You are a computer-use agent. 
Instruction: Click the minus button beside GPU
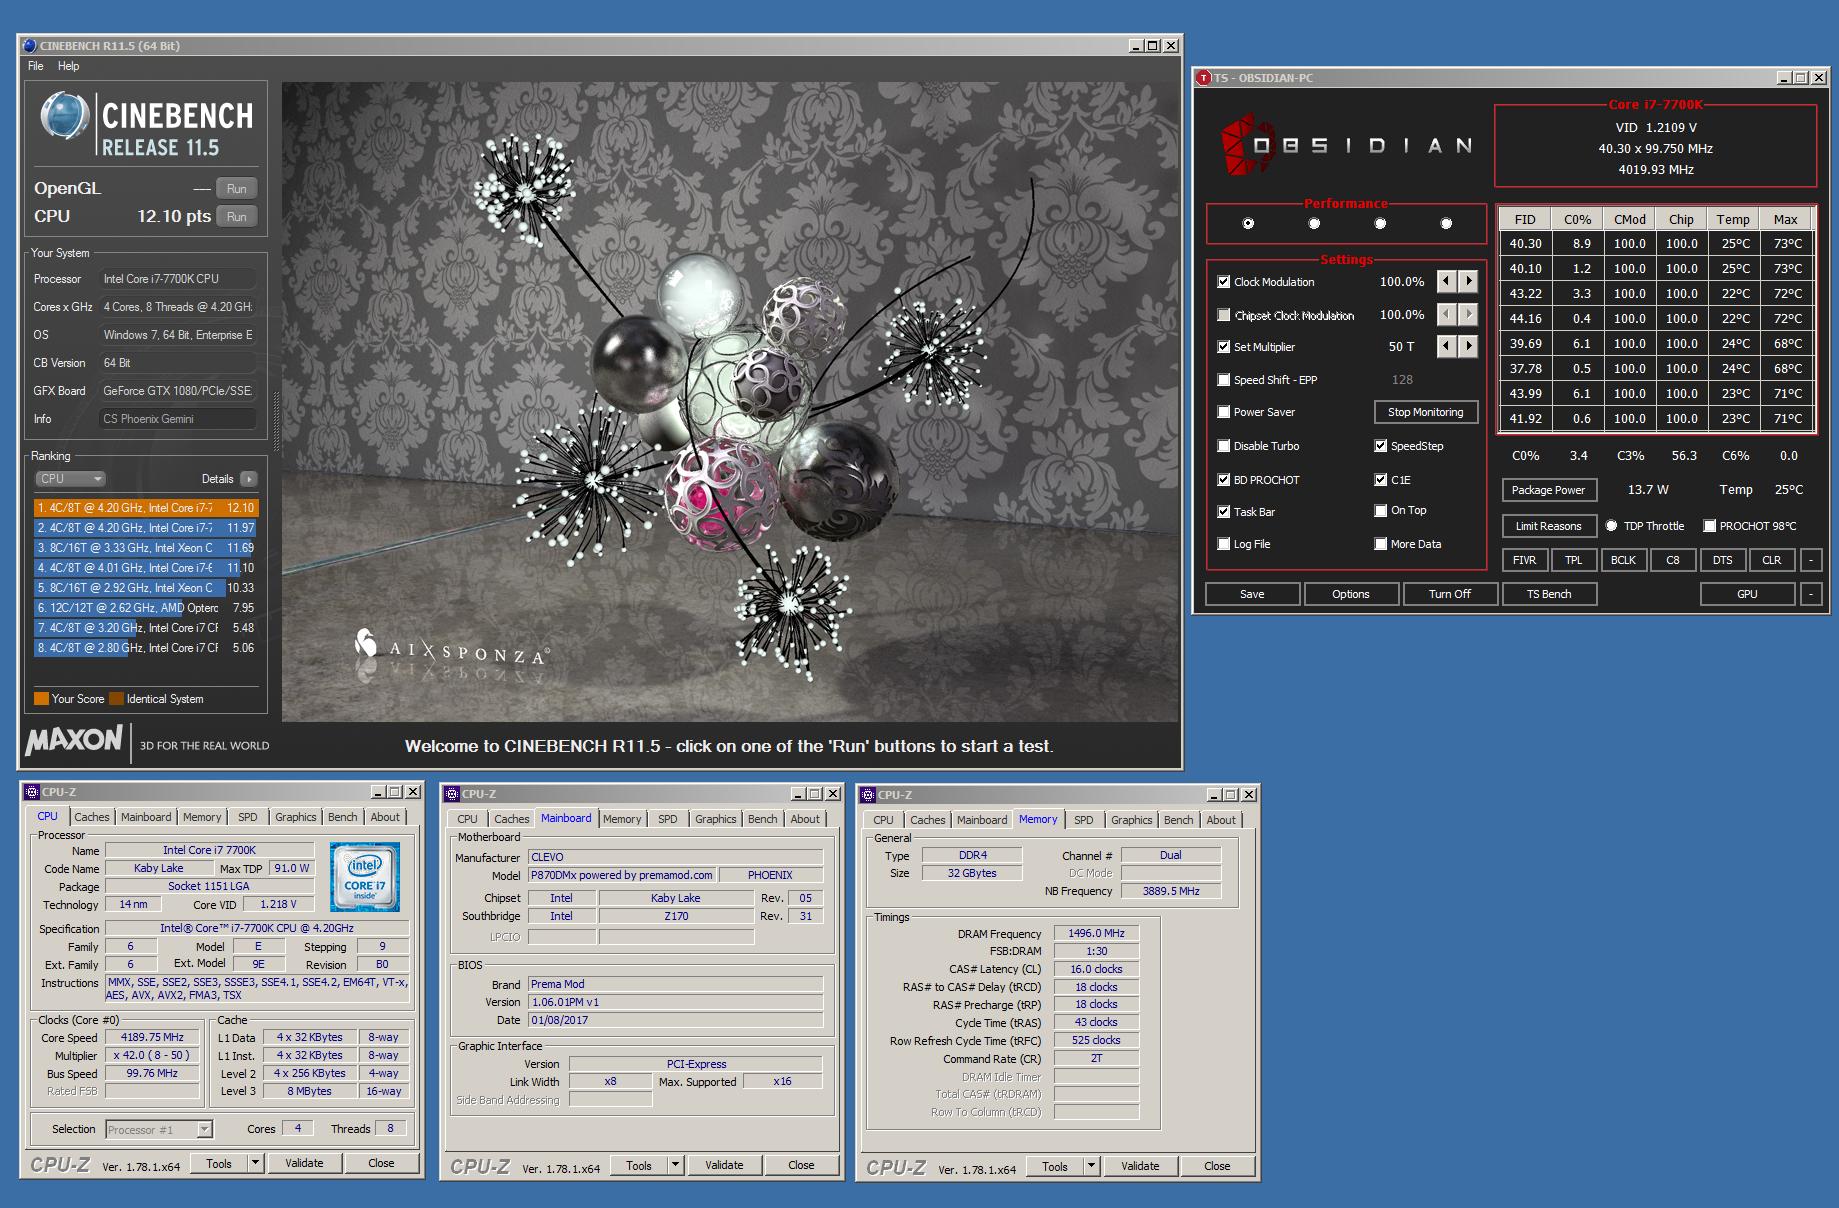pos(1811,594)
